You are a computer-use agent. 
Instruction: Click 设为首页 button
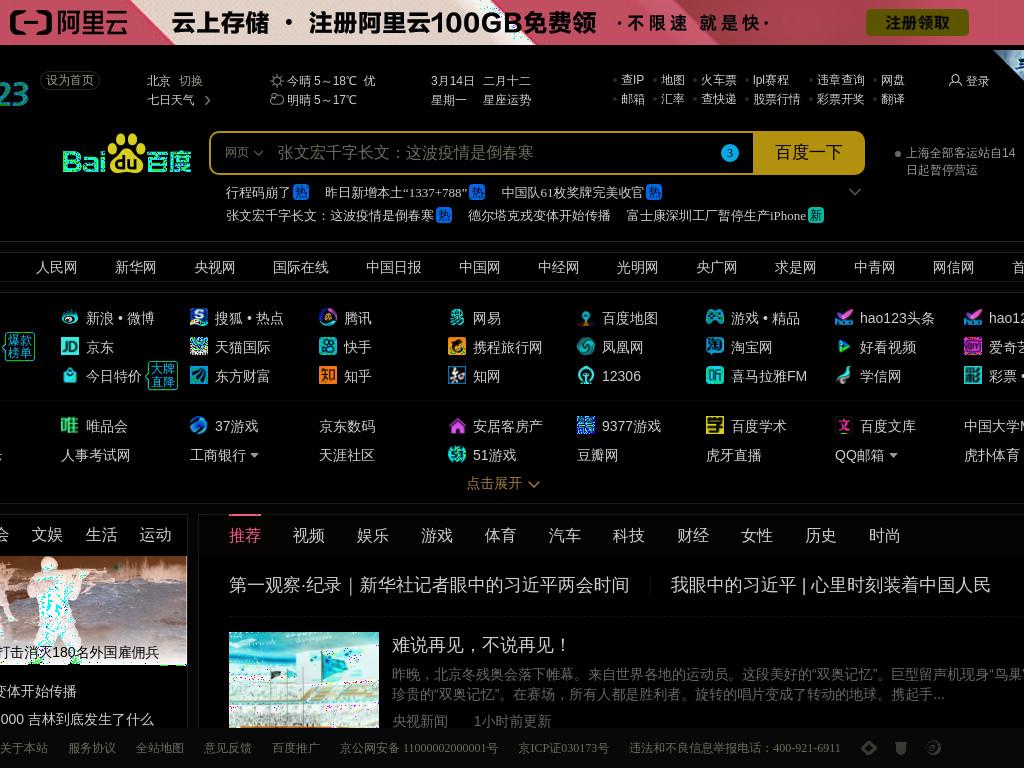[x=70, y=80]
